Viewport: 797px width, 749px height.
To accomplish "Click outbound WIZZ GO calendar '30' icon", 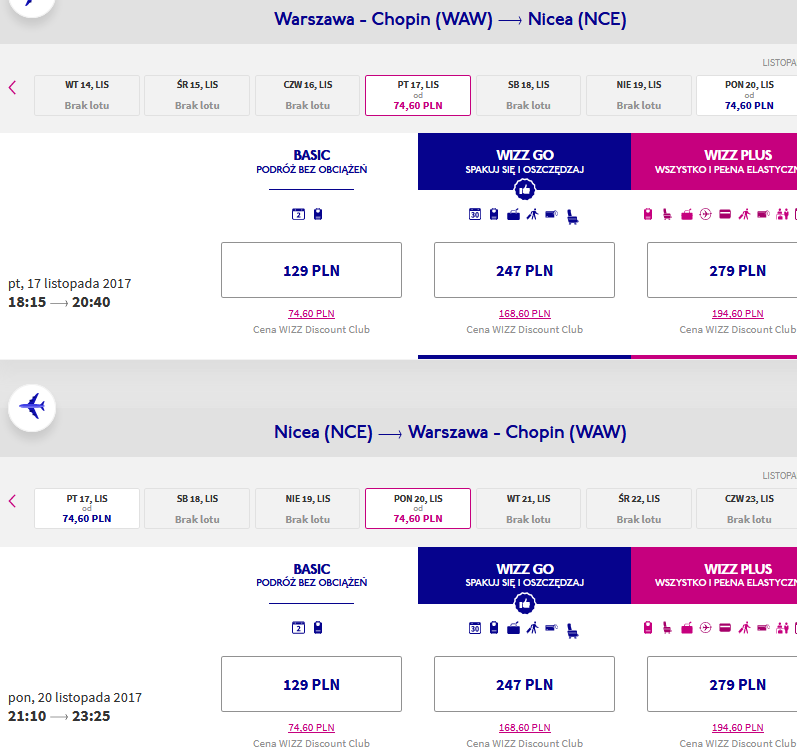I will [475, 214].
